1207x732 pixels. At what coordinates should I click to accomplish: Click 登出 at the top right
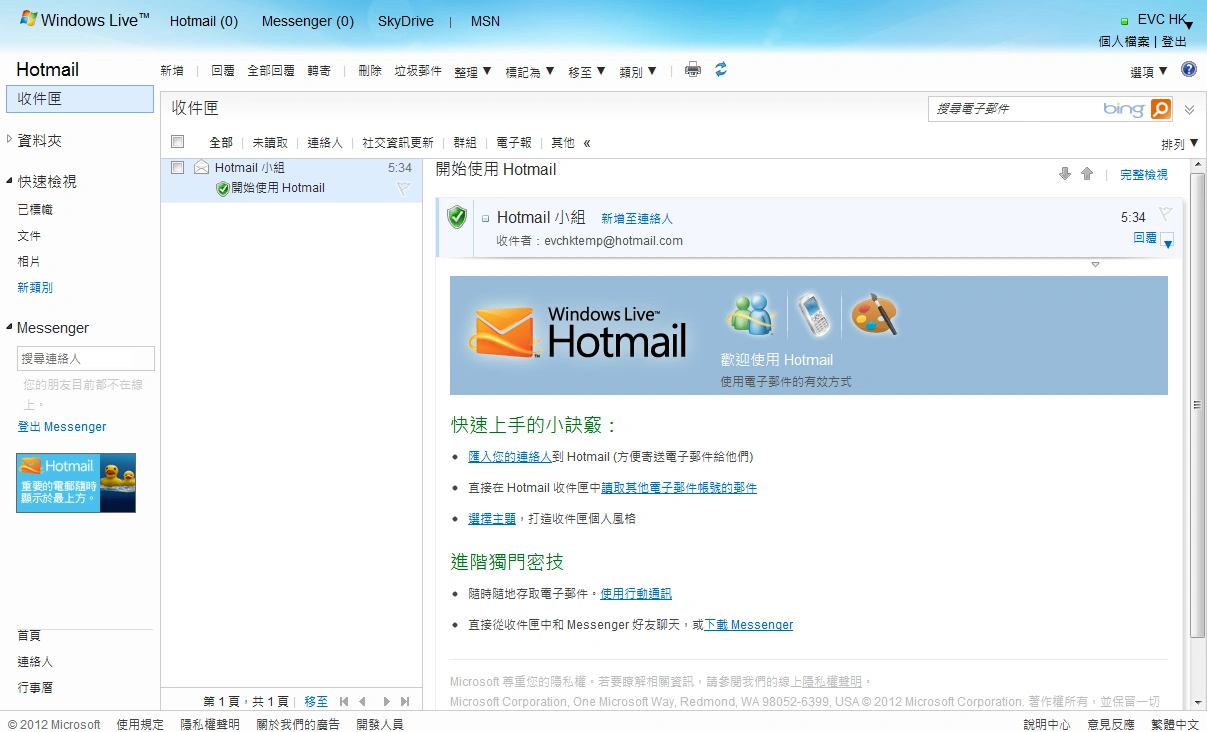(1174, 42)
